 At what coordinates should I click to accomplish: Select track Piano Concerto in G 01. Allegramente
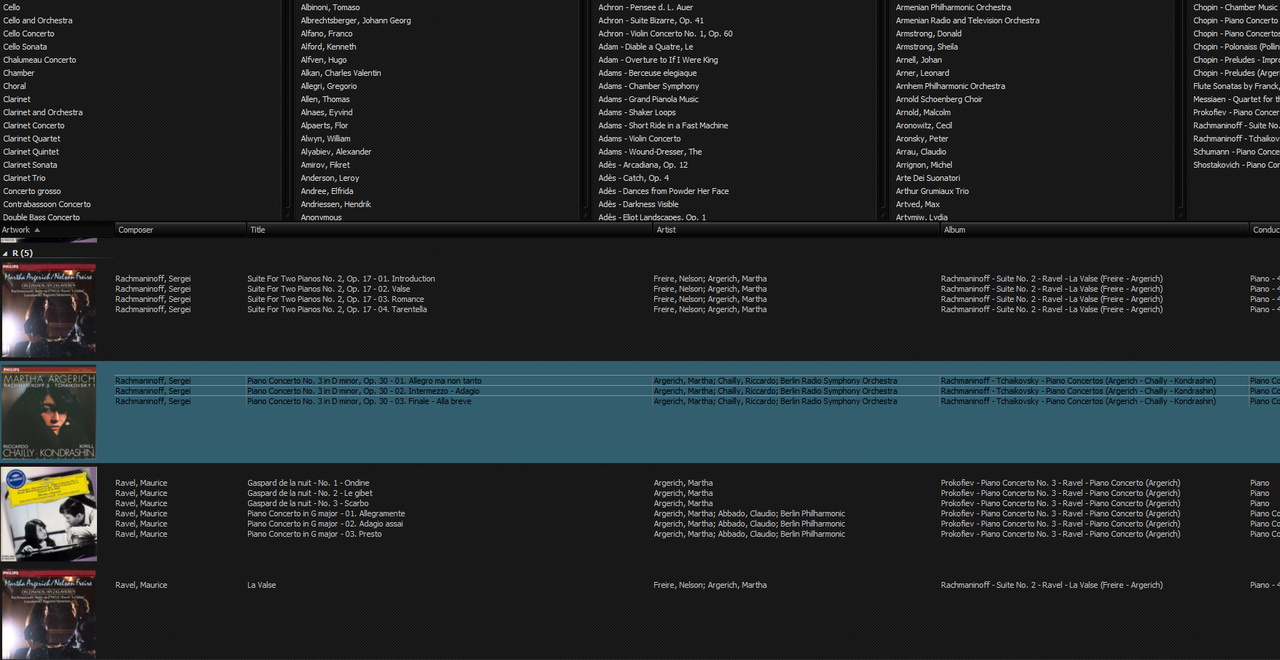326,514
